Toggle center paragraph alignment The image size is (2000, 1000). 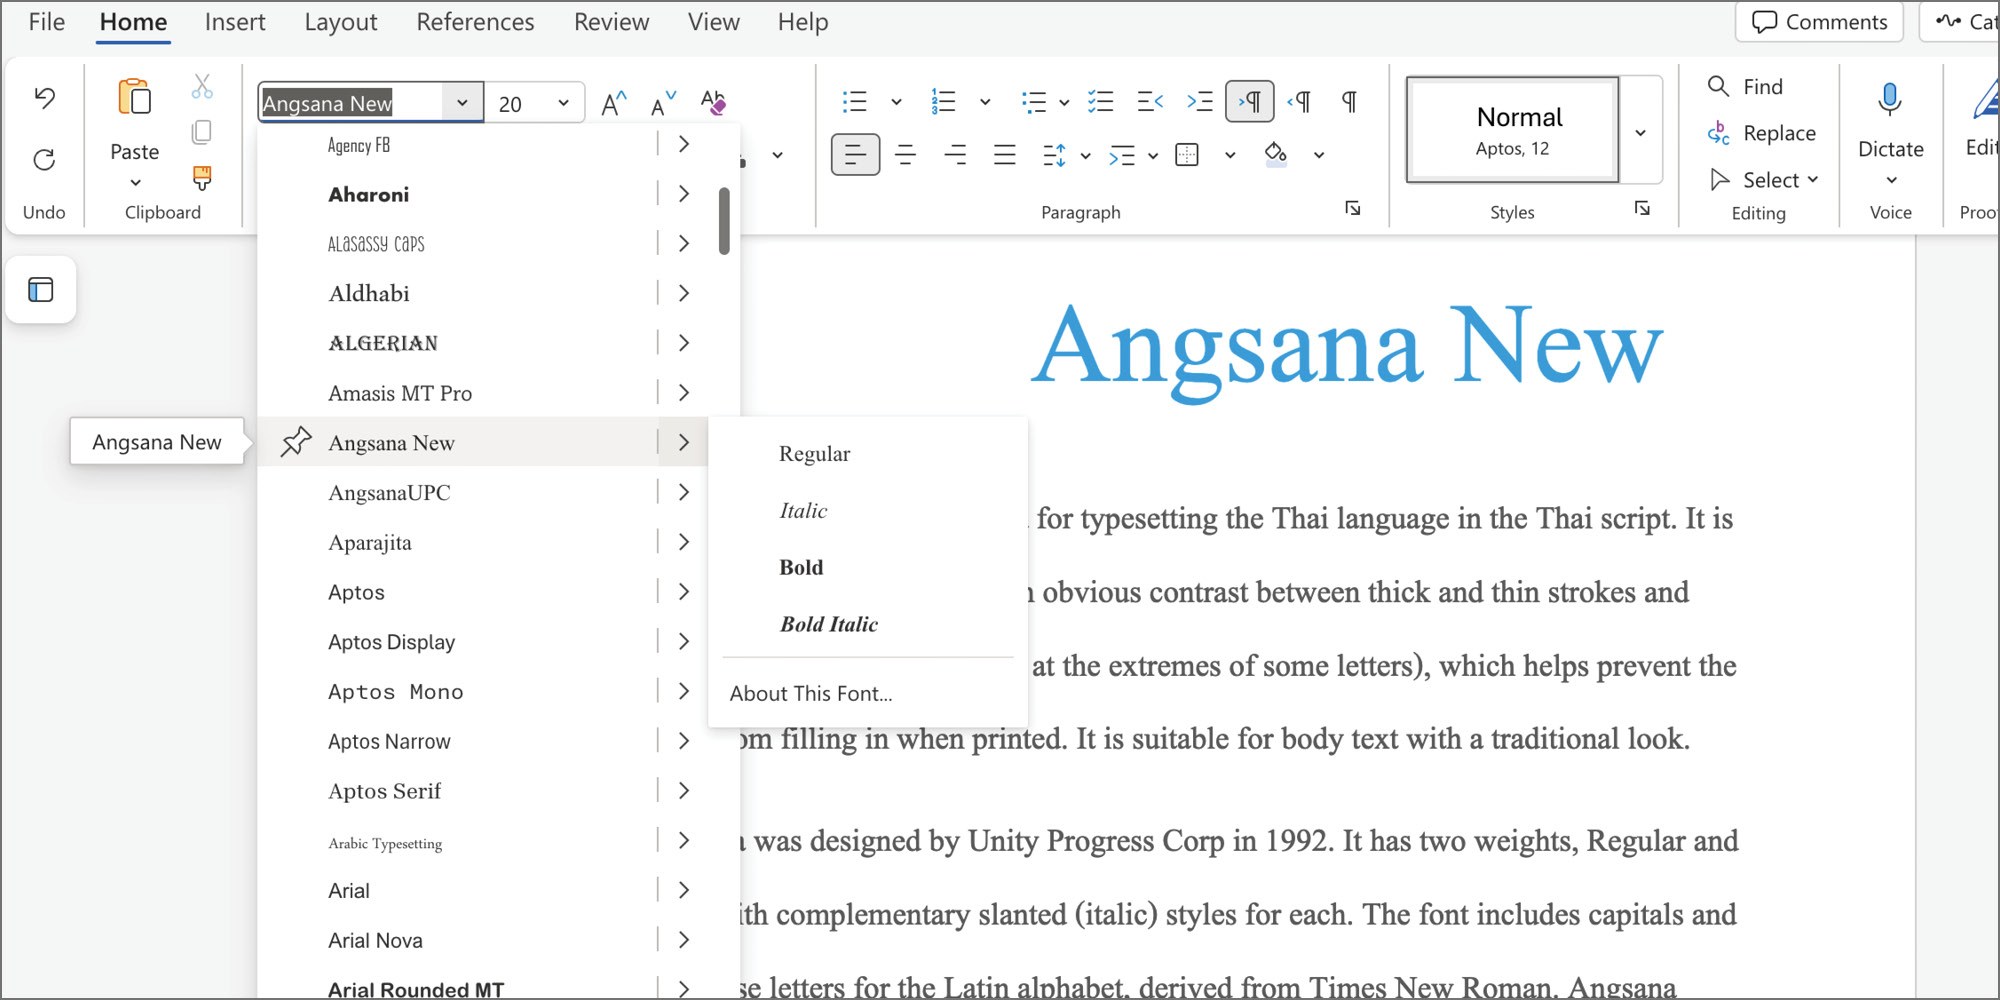click(906, 154)
